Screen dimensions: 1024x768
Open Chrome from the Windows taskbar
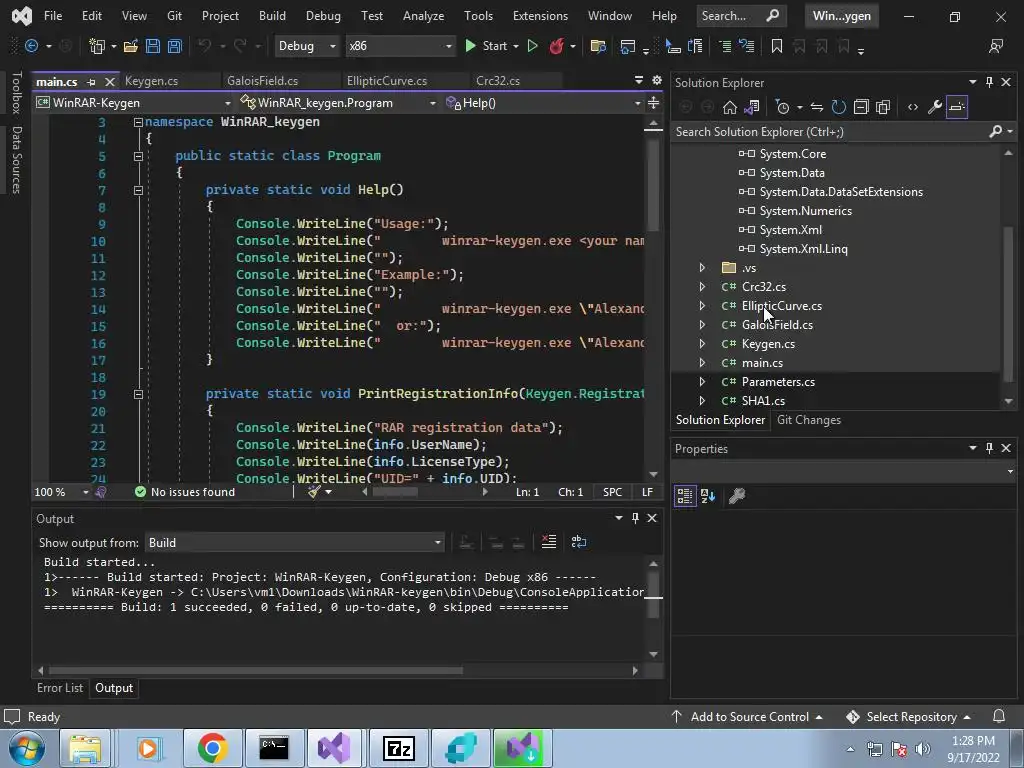[212, 748]
